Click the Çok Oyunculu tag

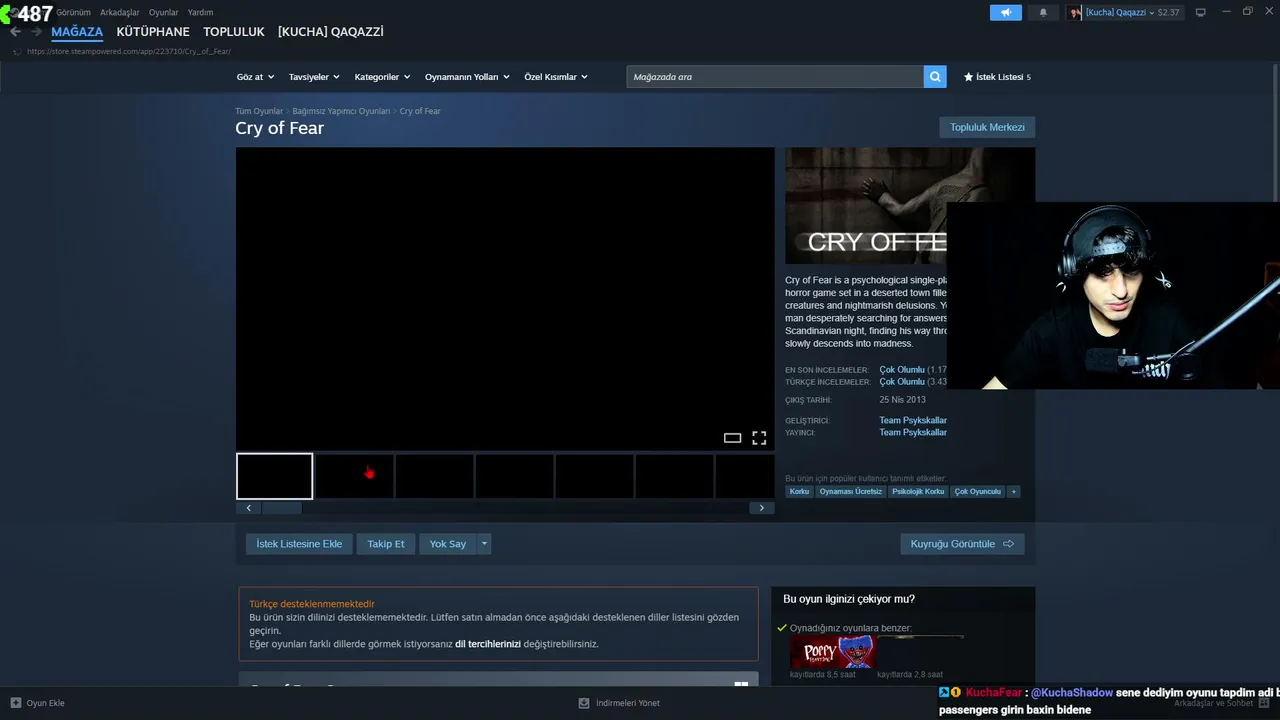(x=978, y=491)
